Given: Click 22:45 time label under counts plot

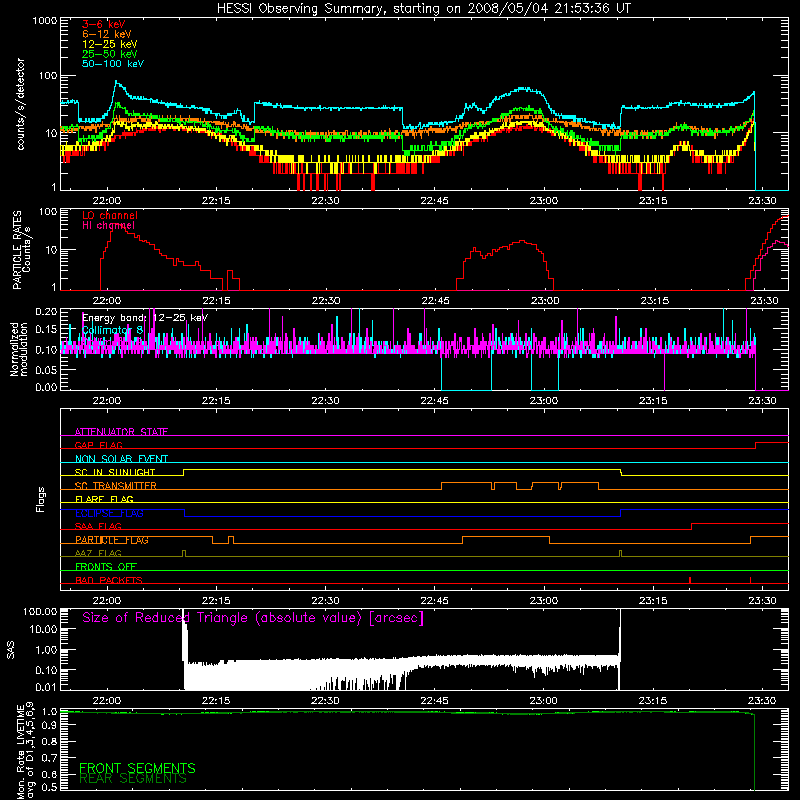Looking at the screenshot, I should pyautogui.click(x=434, y=201).
